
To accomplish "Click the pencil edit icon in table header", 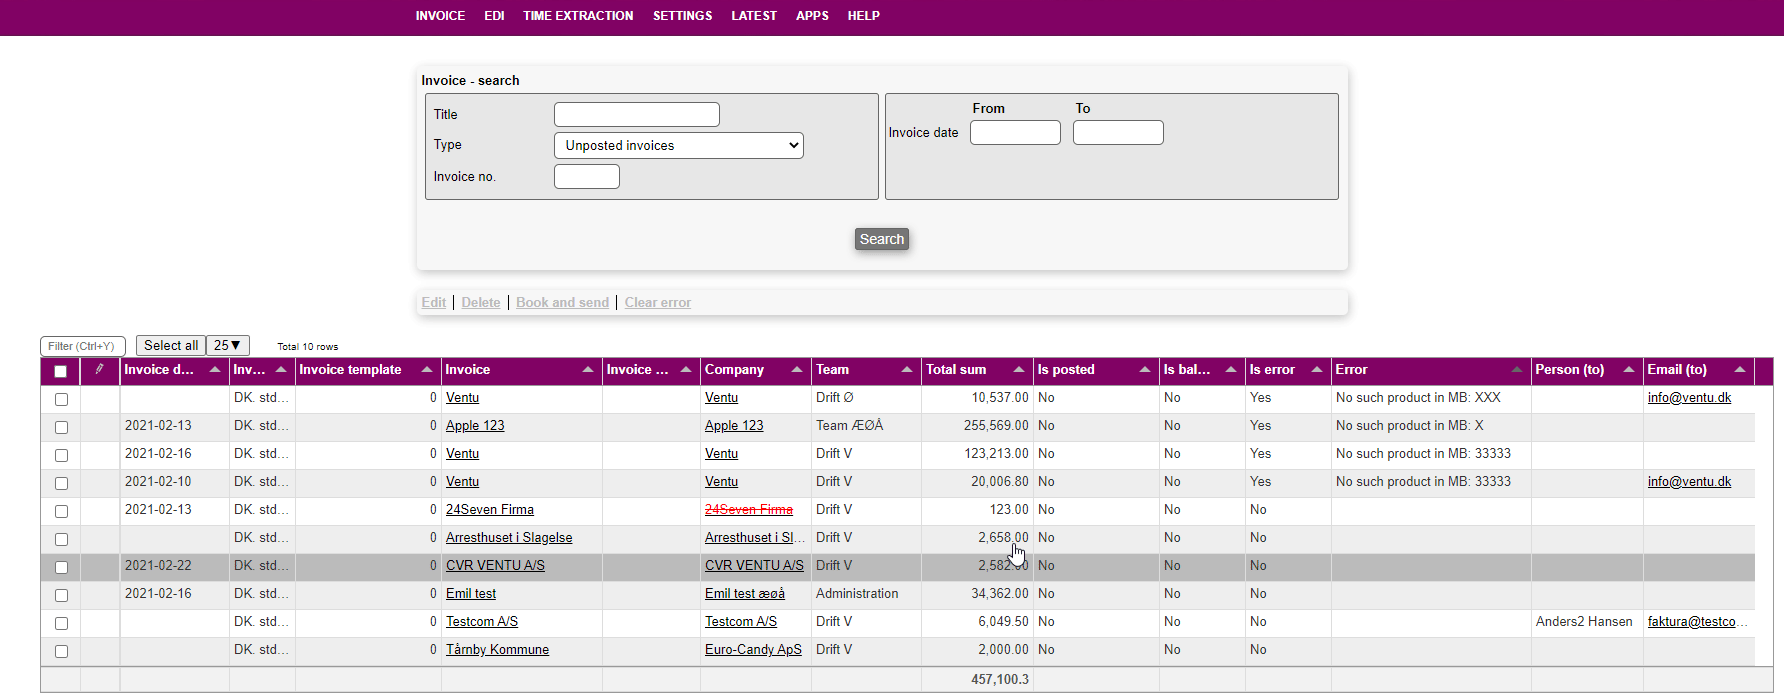I will point(99,370).
